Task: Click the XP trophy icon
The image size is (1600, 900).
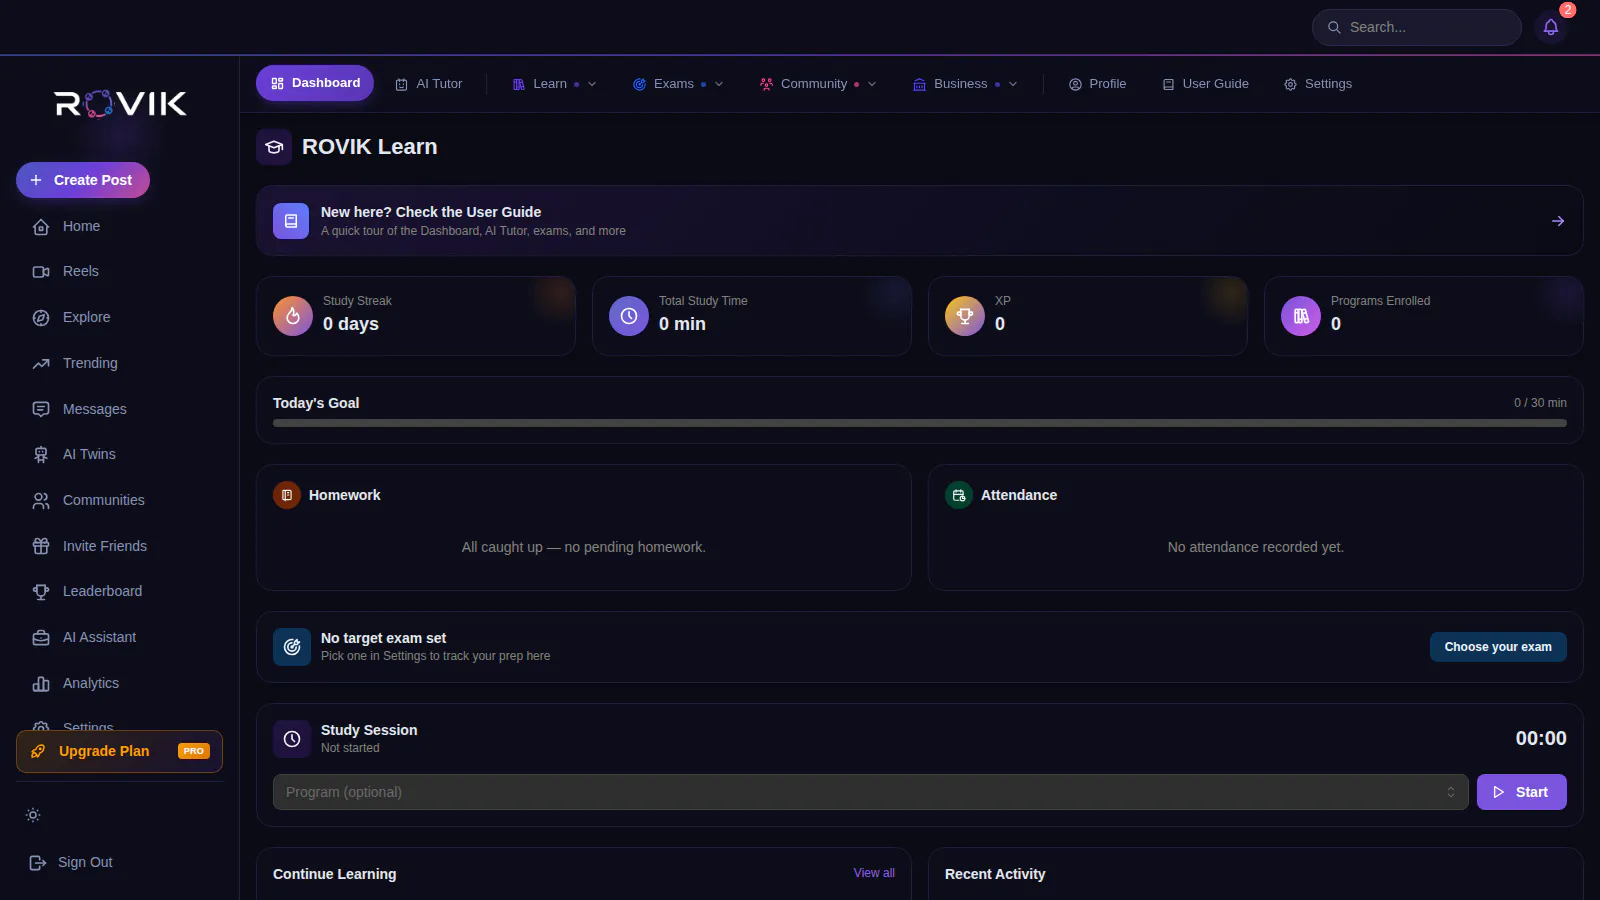Action: (x=965, y=316)
